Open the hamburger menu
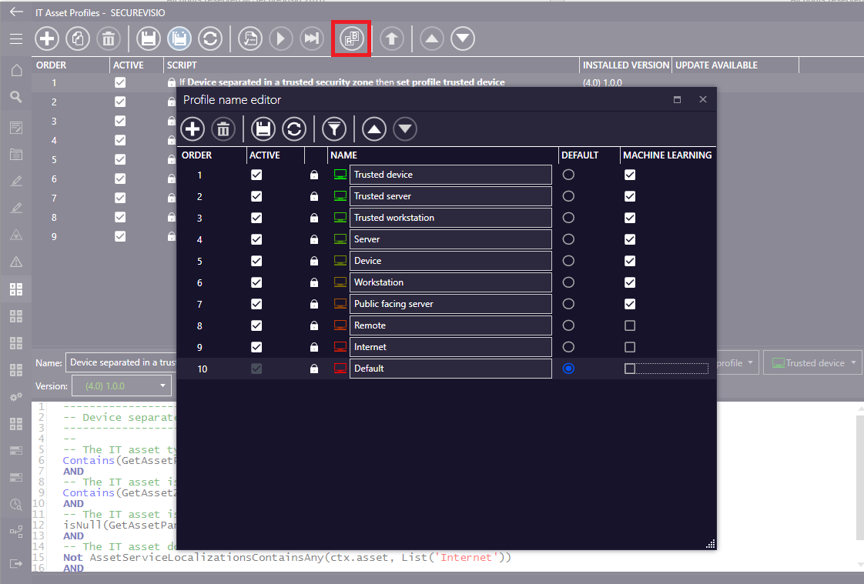This screenshot has height=584, width=864. (x=16, y=39)
